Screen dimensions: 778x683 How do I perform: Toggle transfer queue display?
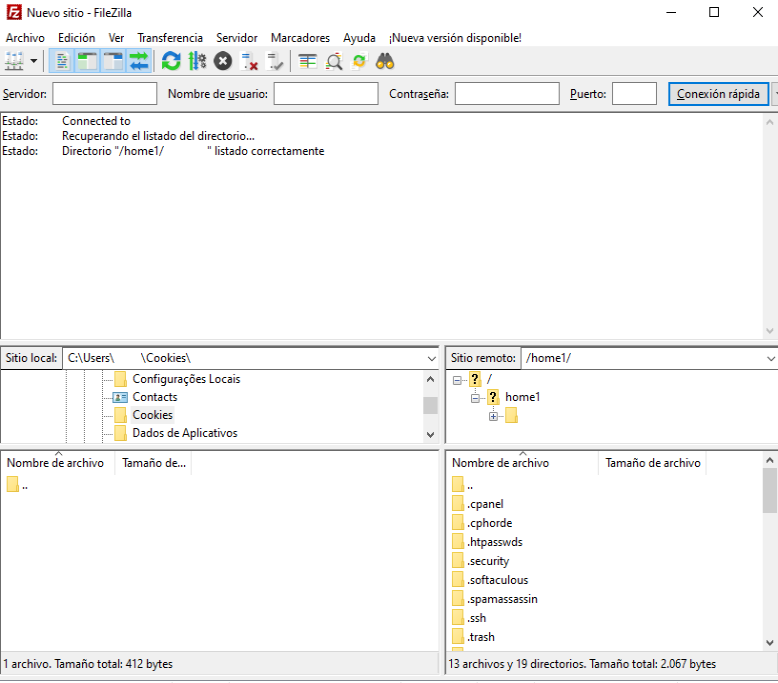139,62
